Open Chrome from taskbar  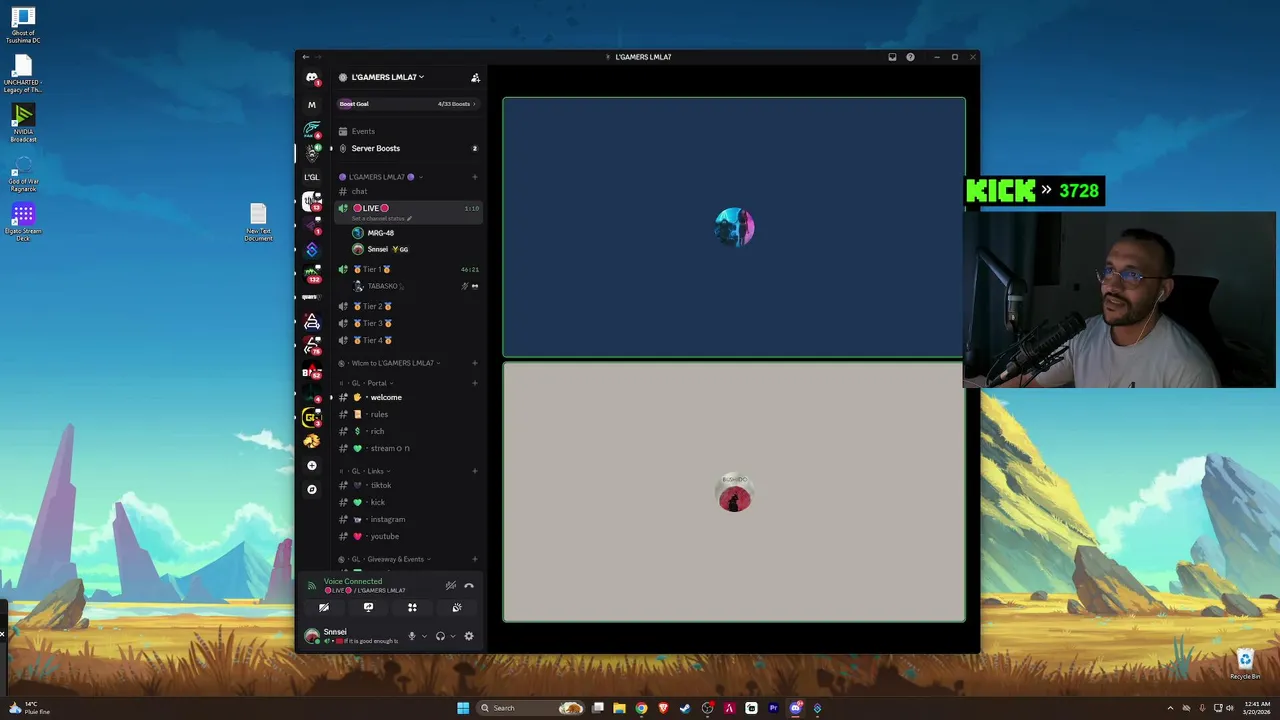coord(641,708)
